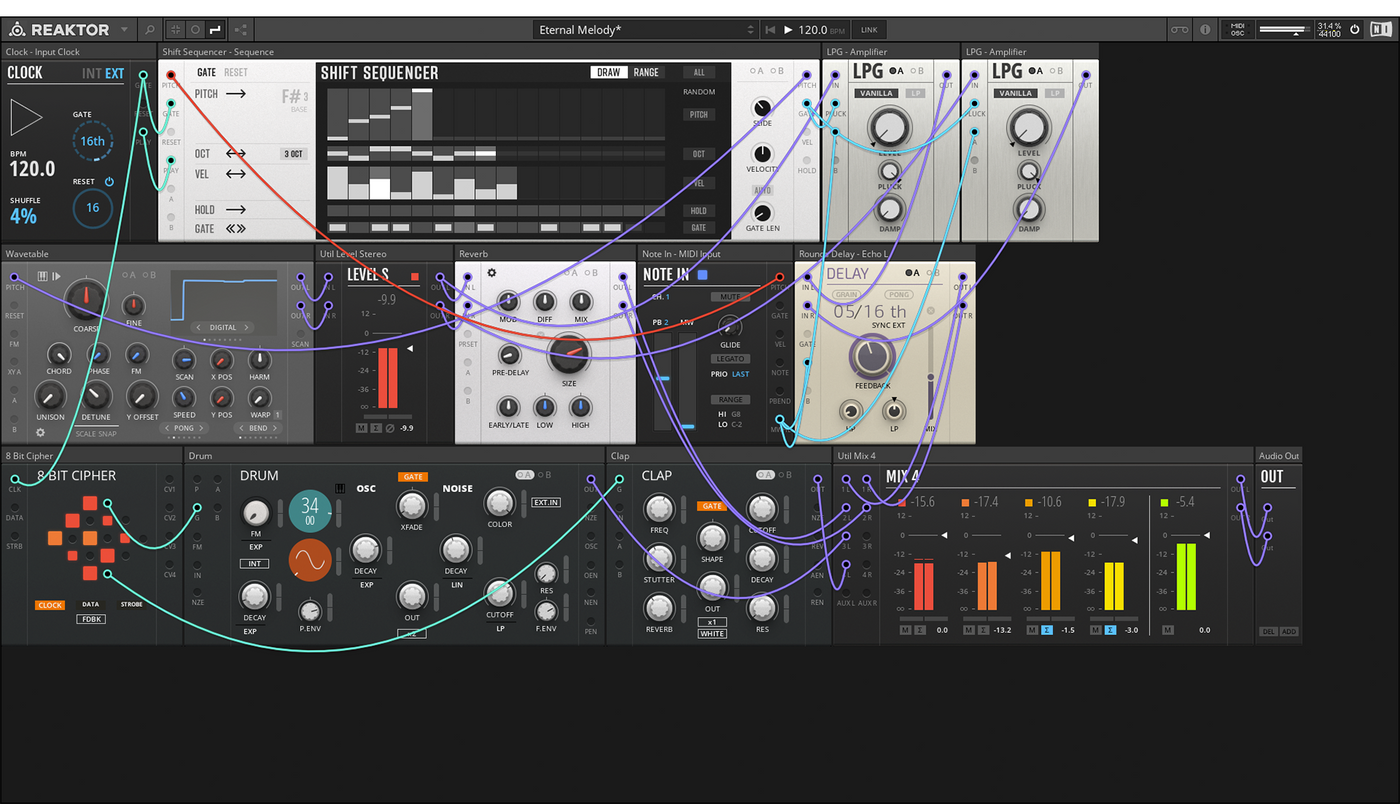
Task: Click the Reverb SIZE knob
Action: [x=569, y=355]
